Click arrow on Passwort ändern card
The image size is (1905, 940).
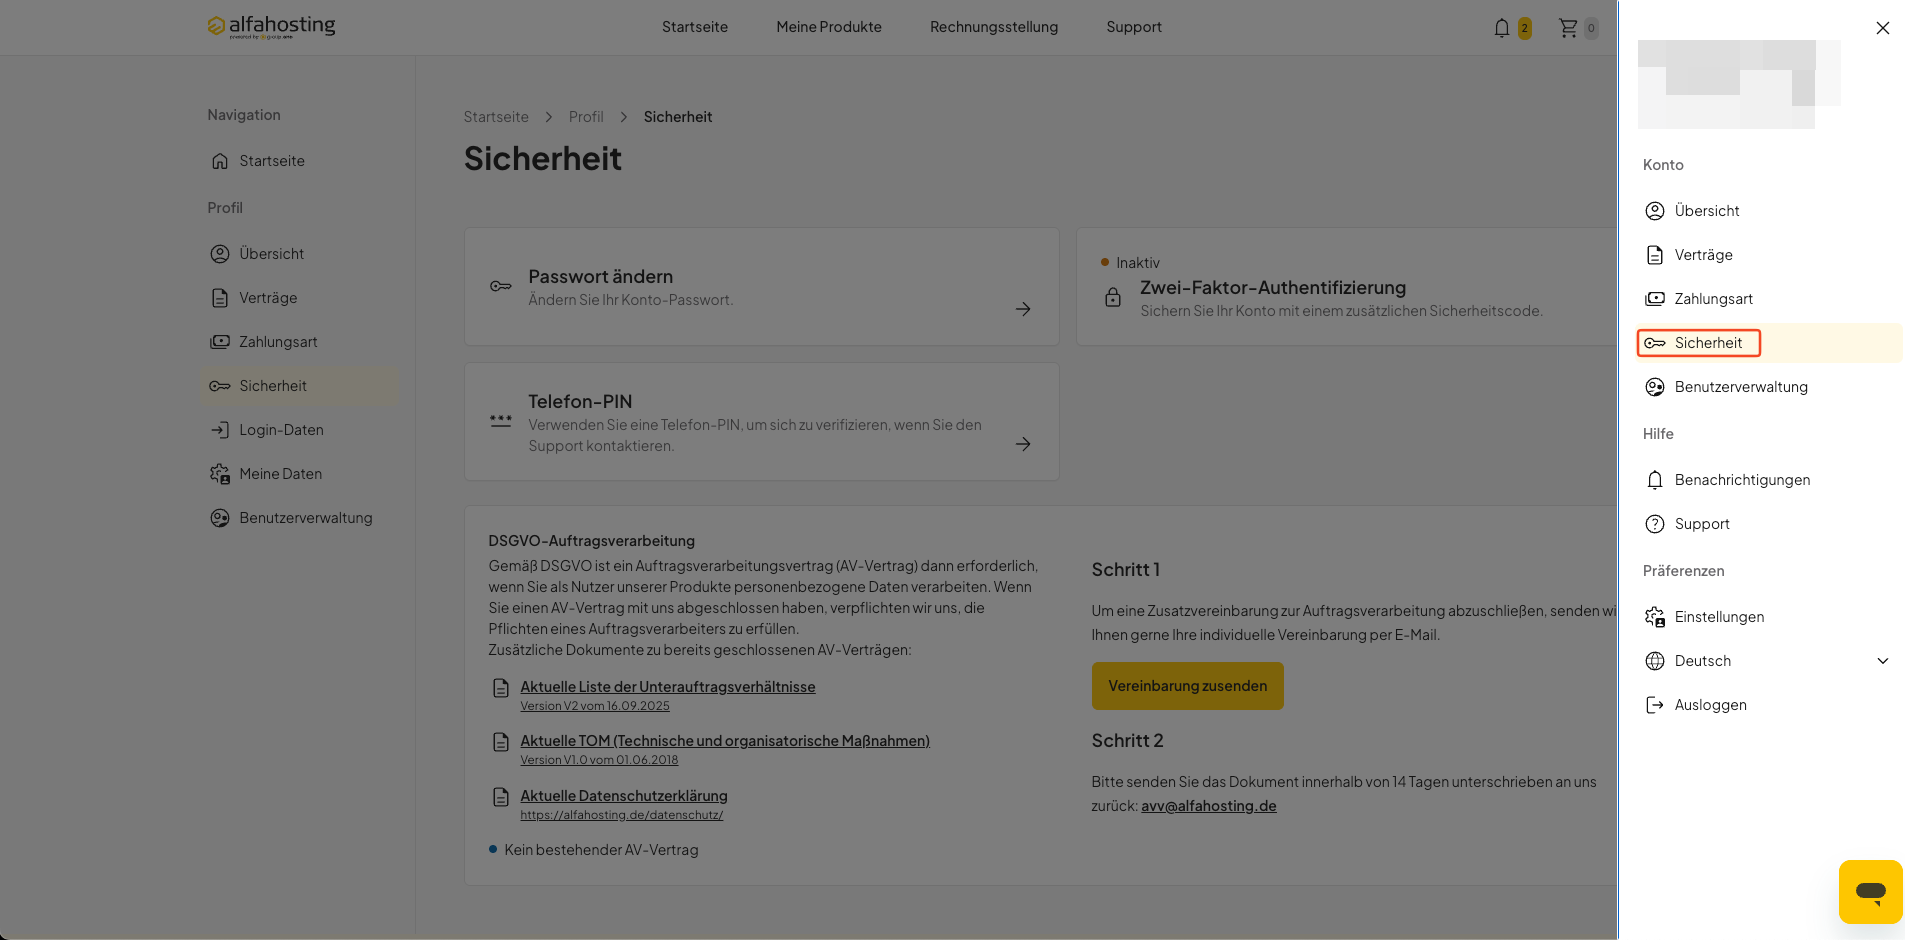click(1023, 309)
